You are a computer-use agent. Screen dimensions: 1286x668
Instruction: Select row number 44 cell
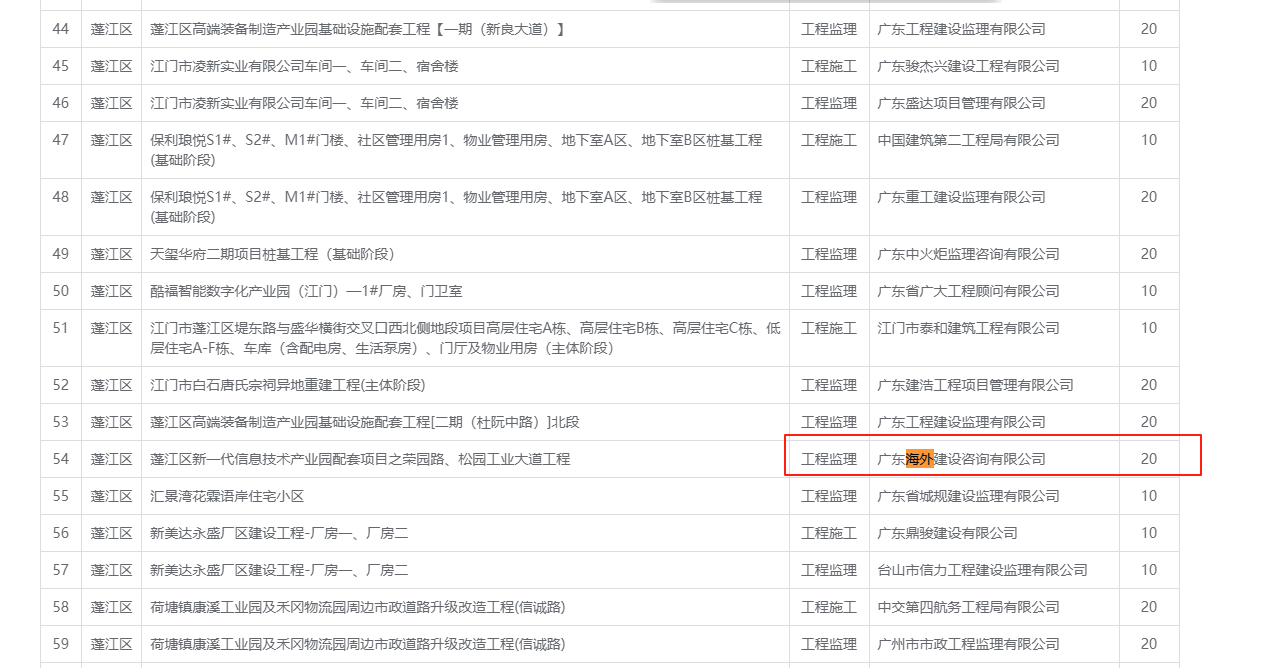tap(61, 29)
